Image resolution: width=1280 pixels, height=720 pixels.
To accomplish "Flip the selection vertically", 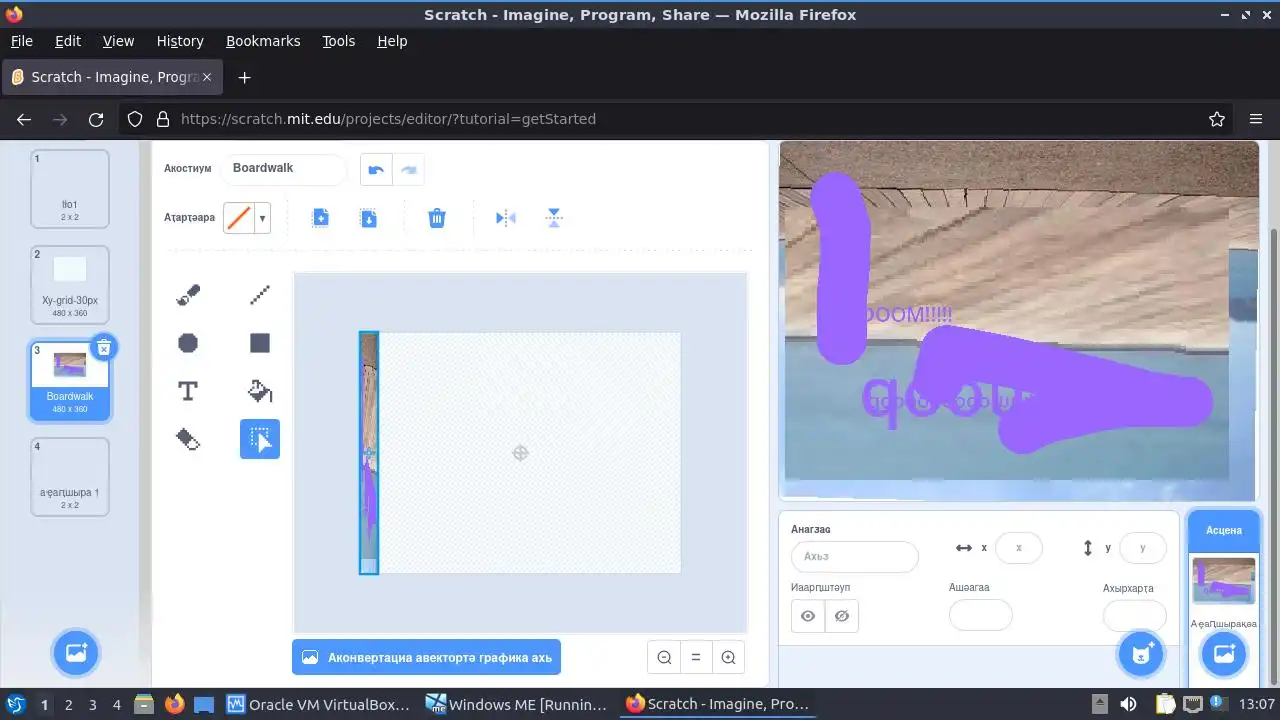I will pyautogui.click(x=554, y=218).
